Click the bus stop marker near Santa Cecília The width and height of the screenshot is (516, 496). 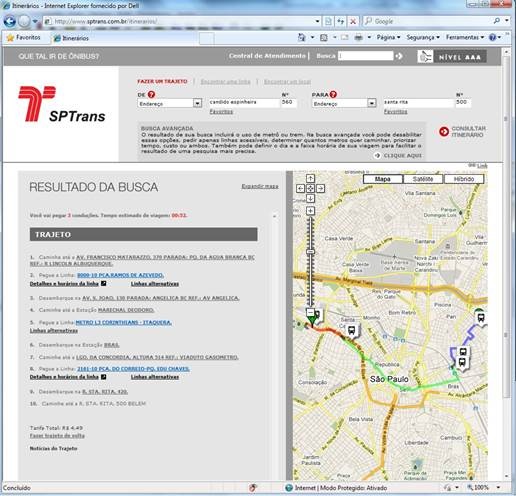coord(352,331)
